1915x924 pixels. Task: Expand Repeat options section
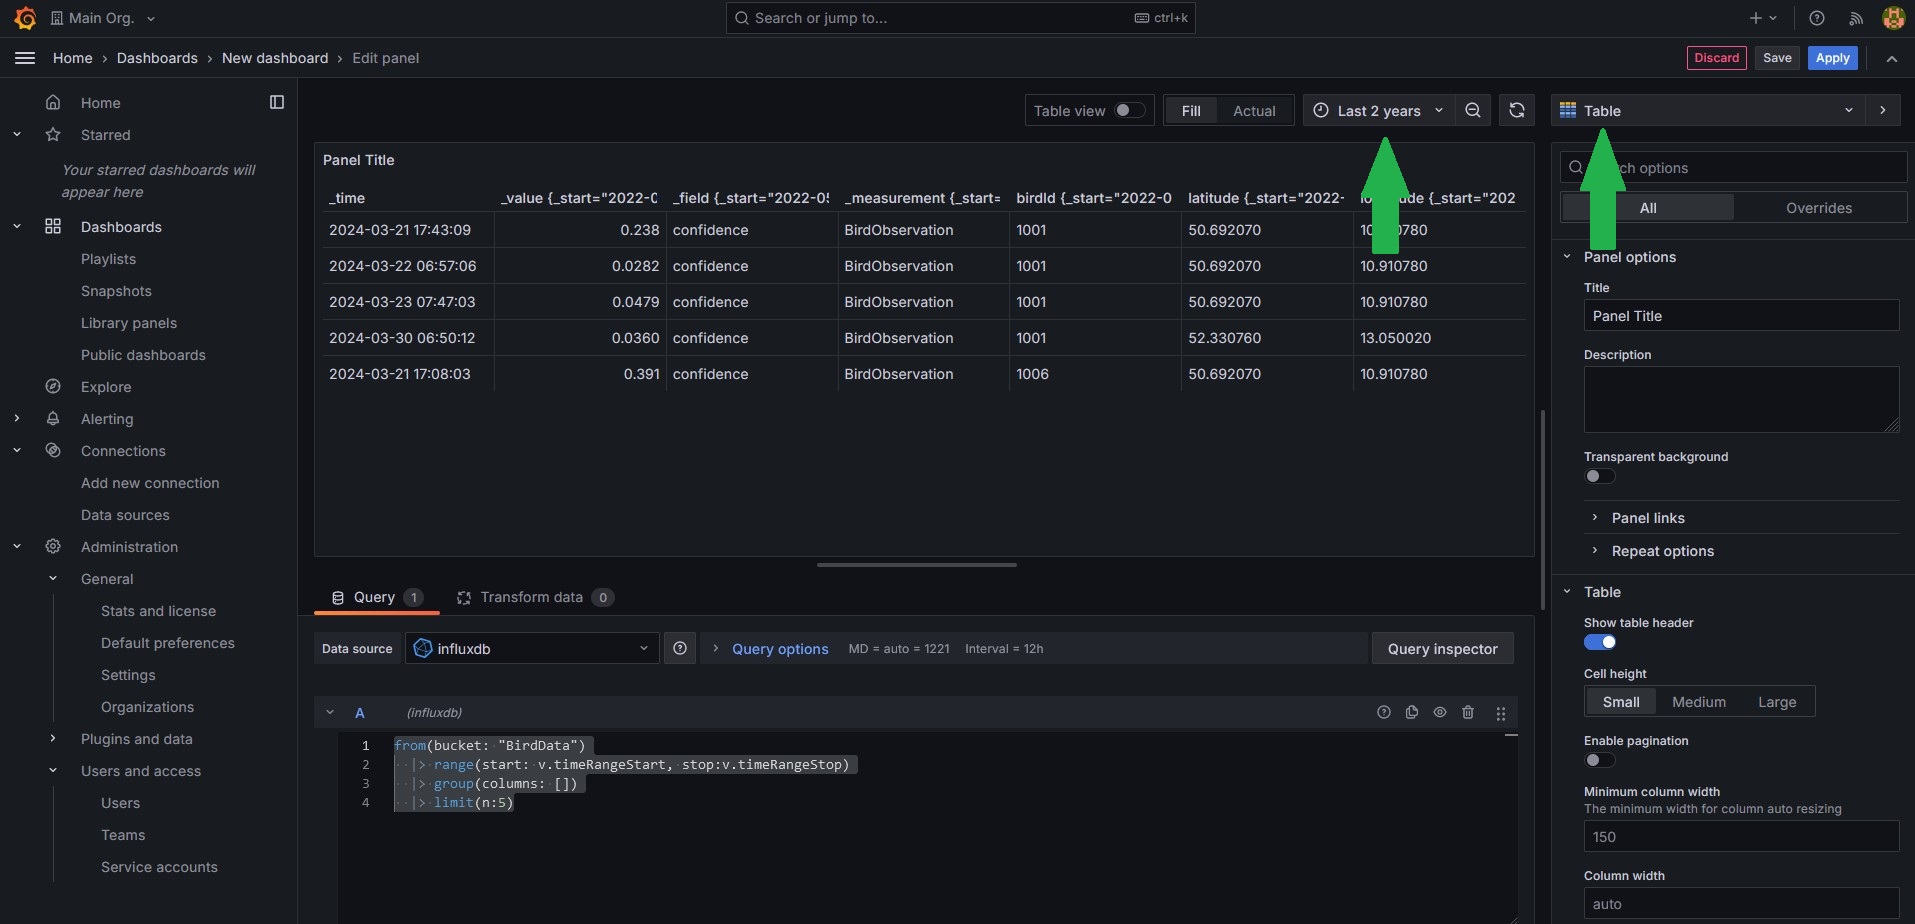tap(1662, 550)
